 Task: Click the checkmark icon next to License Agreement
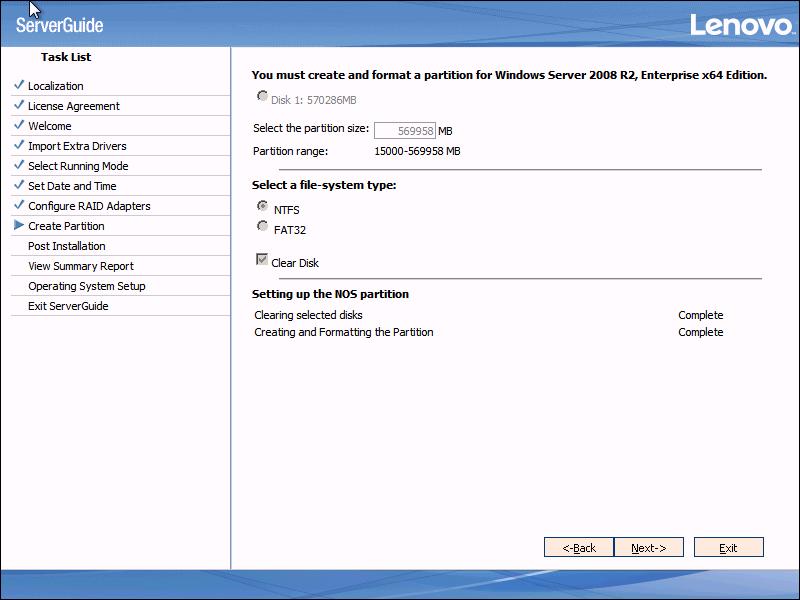pos(19,105)
